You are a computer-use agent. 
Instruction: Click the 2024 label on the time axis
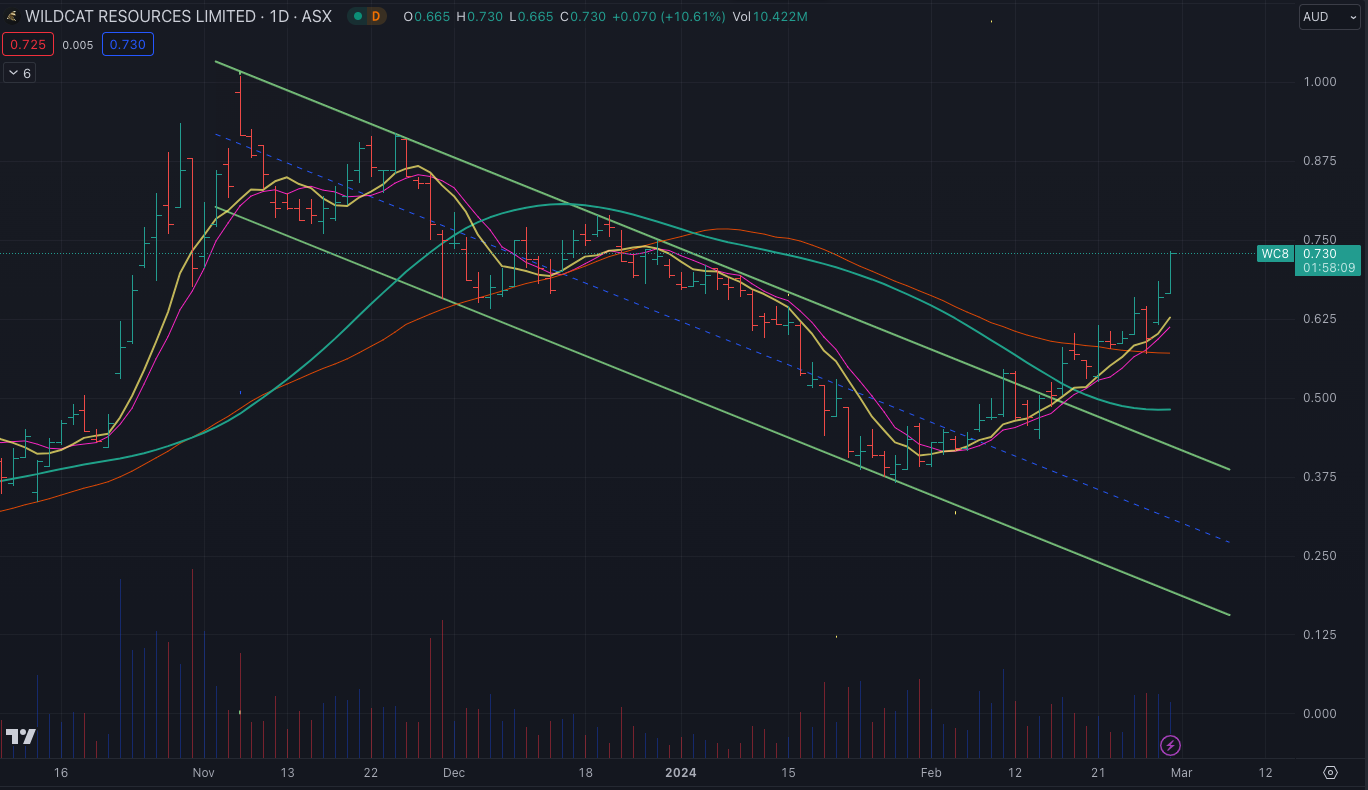(681, 773)
